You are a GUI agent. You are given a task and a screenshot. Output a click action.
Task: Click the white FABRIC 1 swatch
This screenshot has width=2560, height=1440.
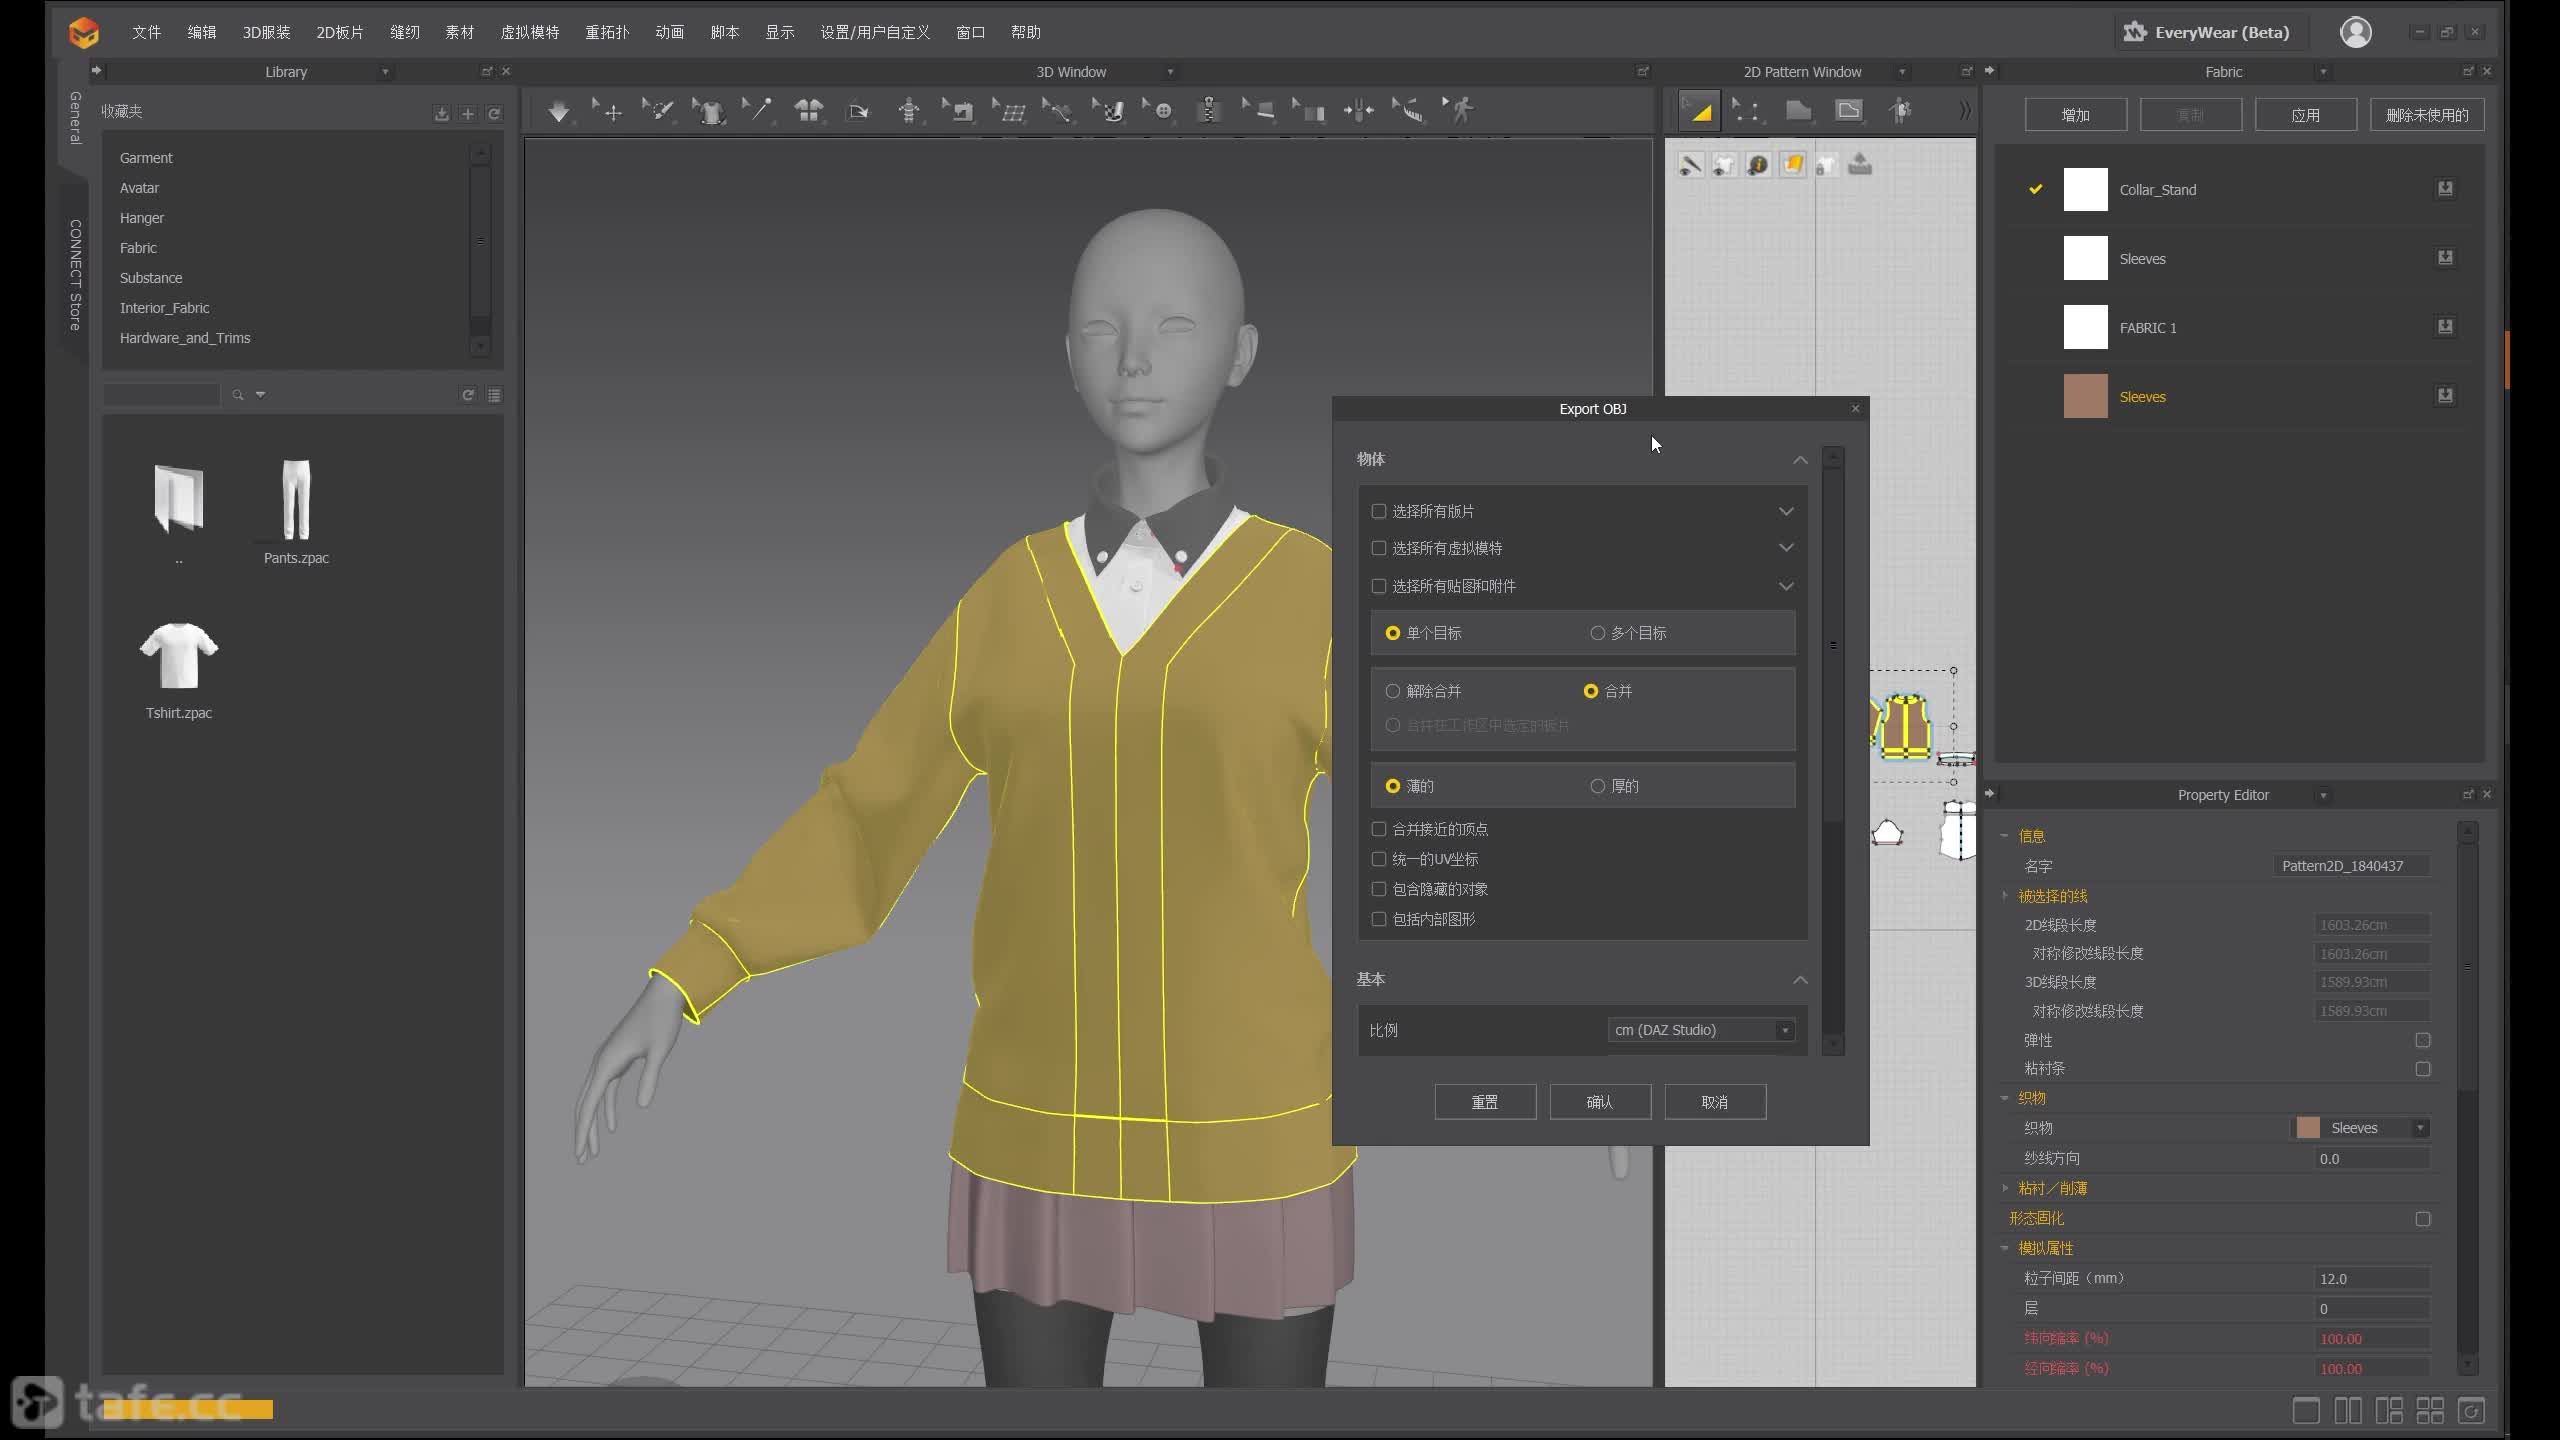pyautogui.click(x=2085, y=328)
